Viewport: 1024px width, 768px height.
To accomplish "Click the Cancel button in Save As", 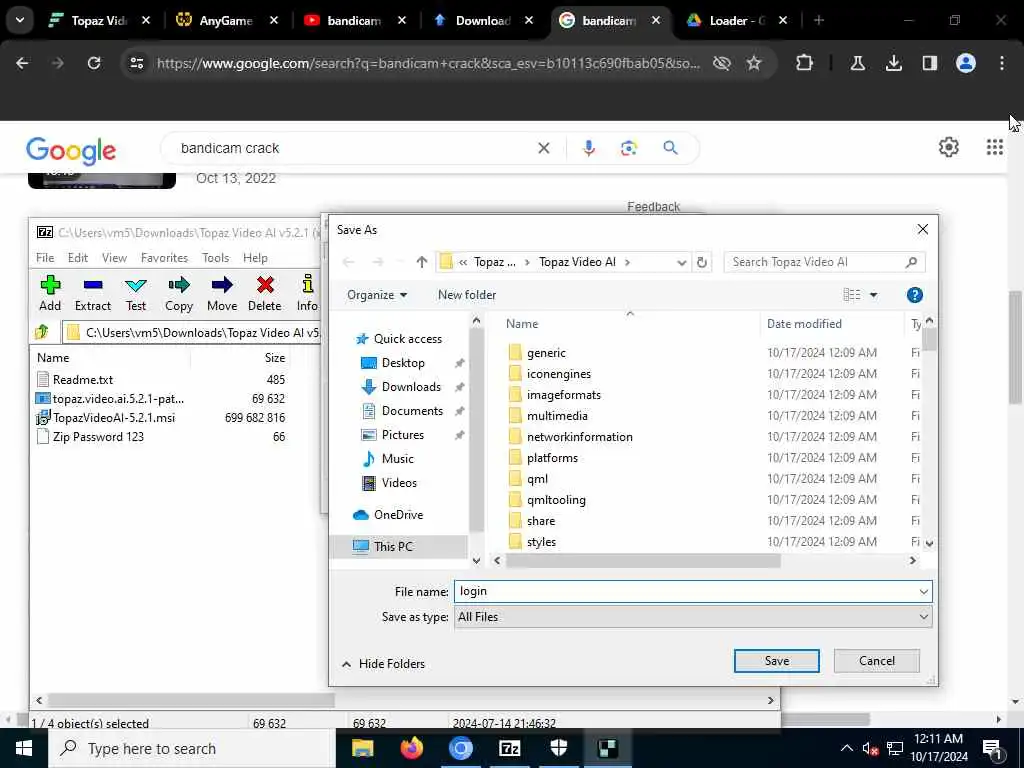I will [x=876, y=661].
